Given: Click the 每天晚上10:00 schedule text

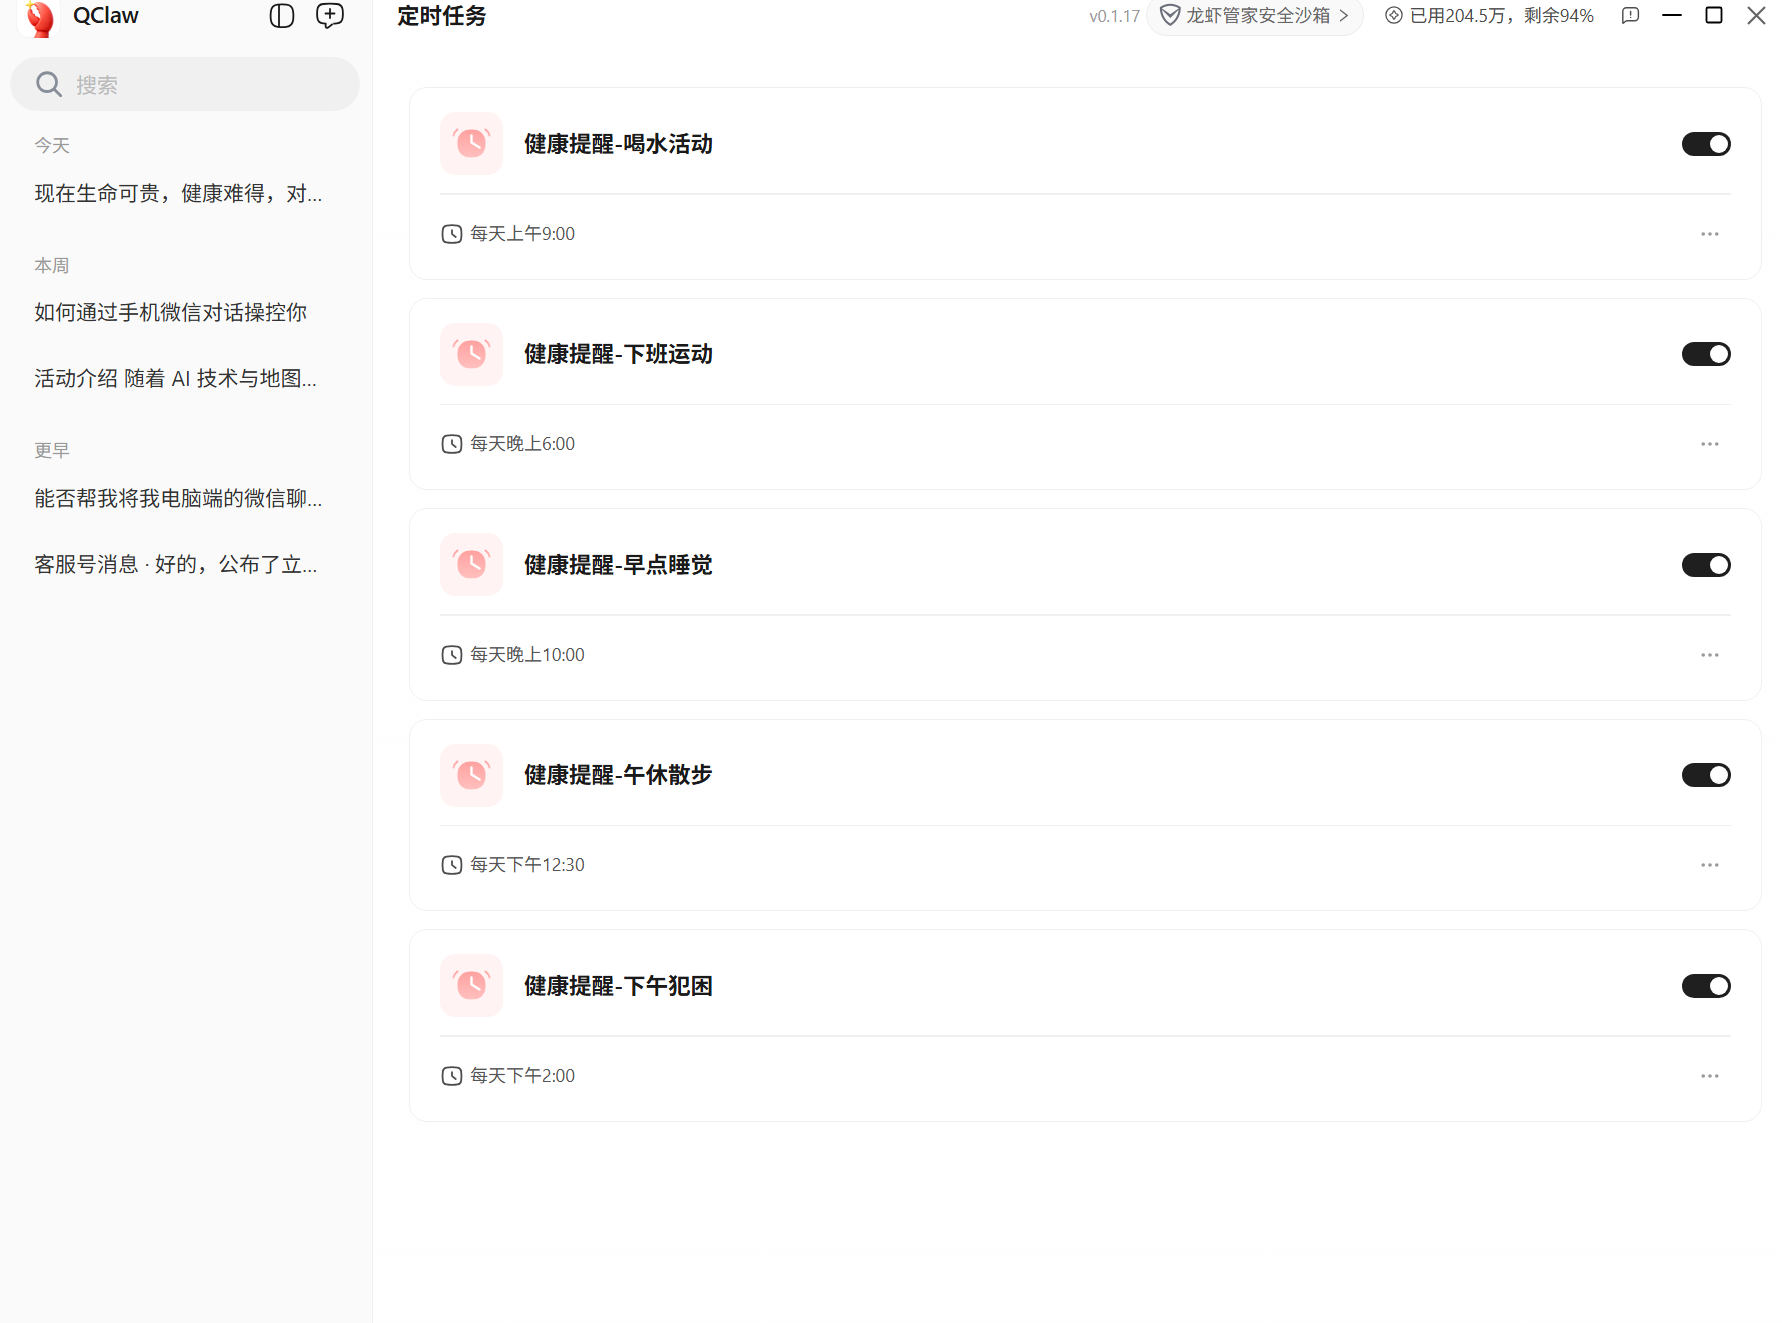Looking at the screenshot, I should (x=527, y=655).
